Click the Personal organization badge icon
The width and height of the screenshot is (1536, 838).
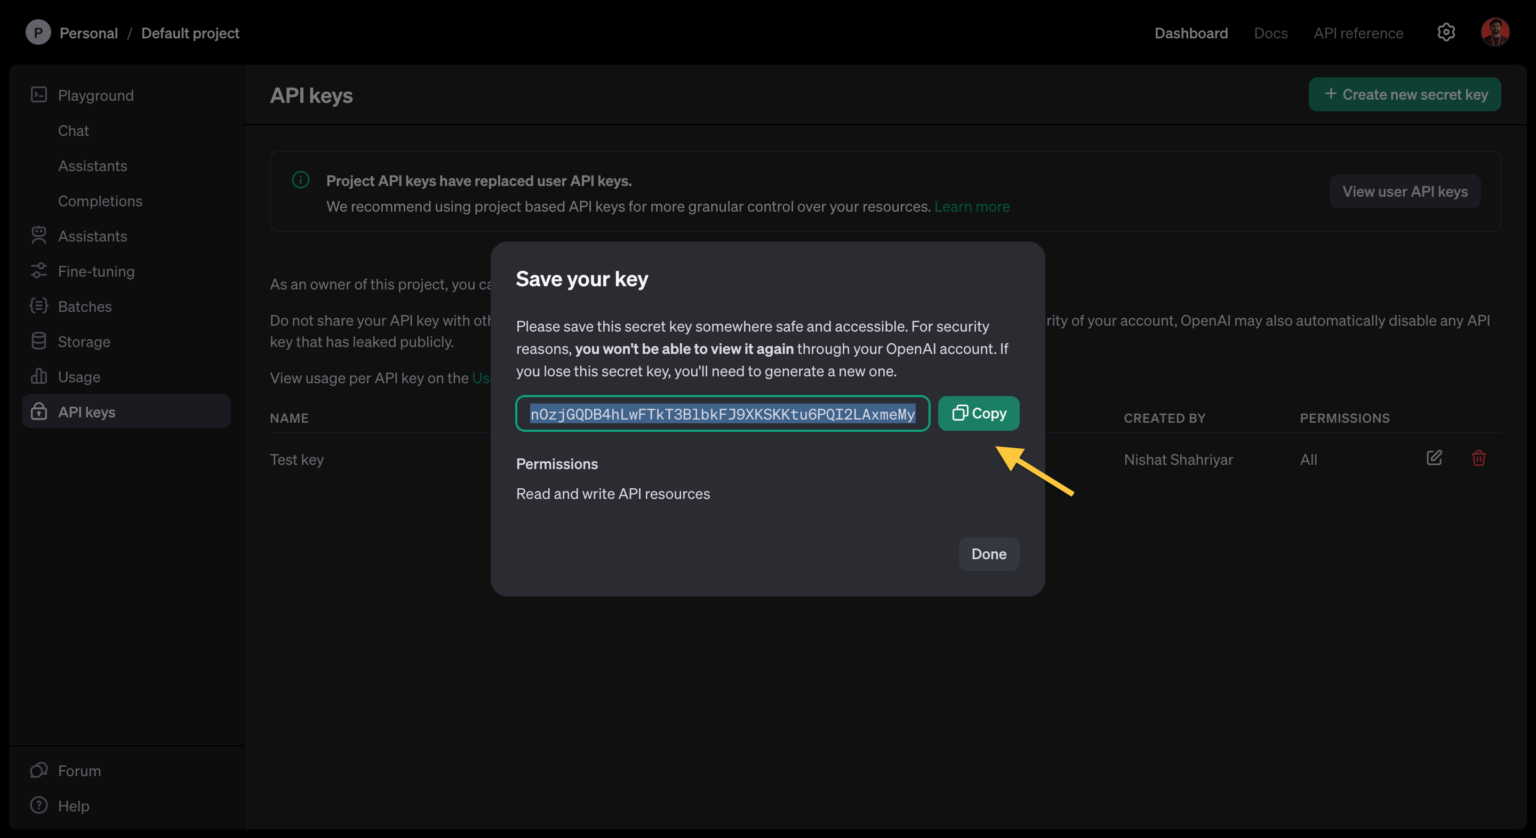point(38,33)
